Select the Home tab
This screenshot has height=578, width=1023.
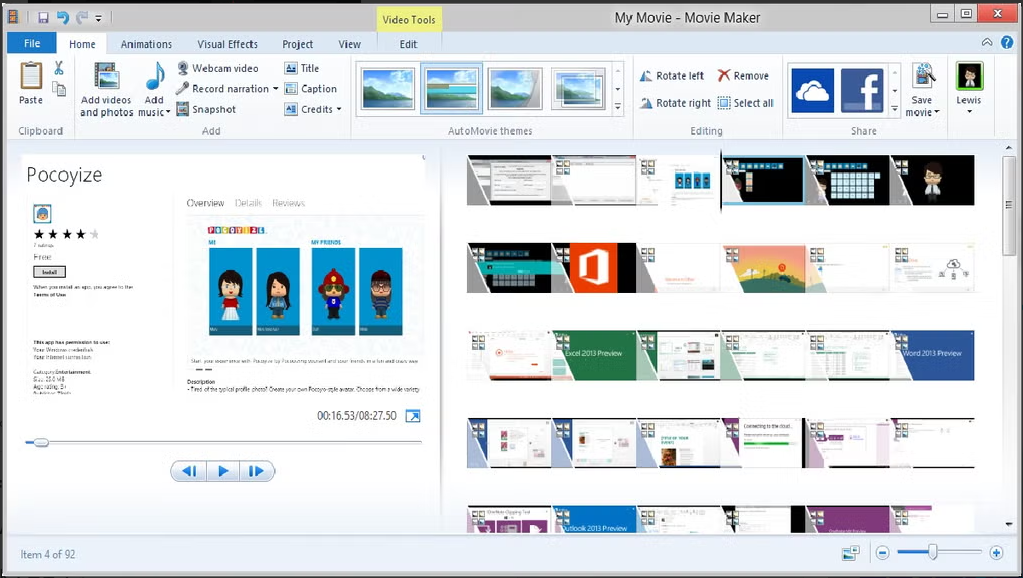coord(82,44)
